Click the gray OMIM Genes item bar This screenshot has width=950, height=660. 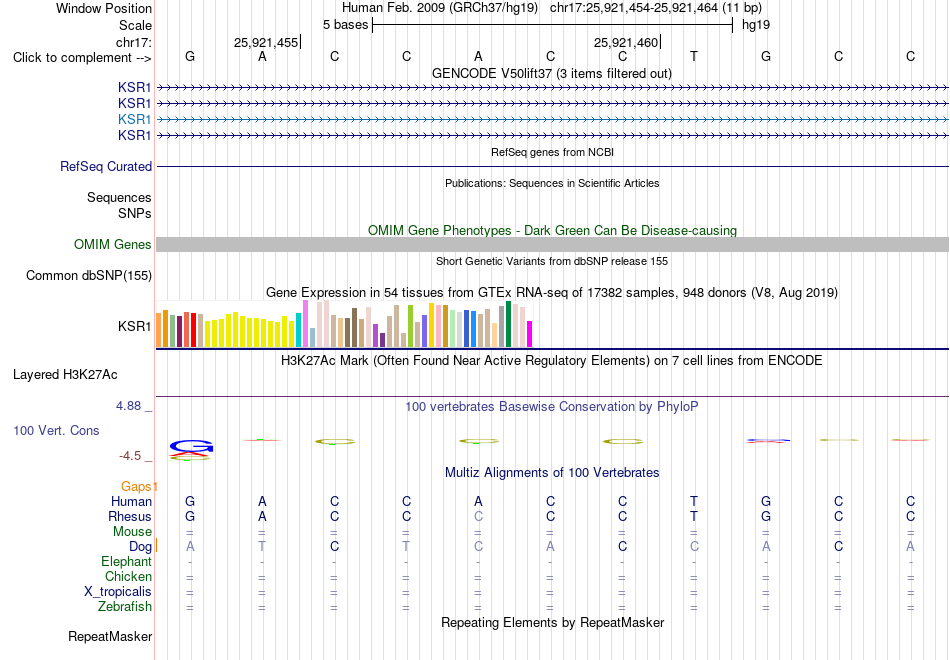point(553,244)
